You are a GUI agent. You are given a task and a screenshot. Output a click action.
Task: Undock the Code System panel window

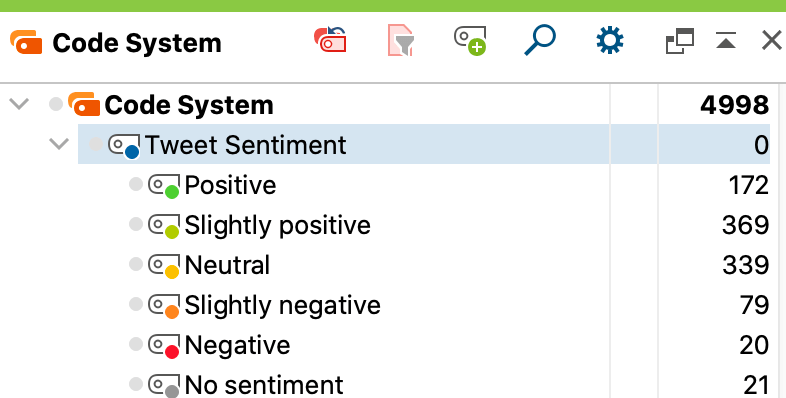(680, 41)
